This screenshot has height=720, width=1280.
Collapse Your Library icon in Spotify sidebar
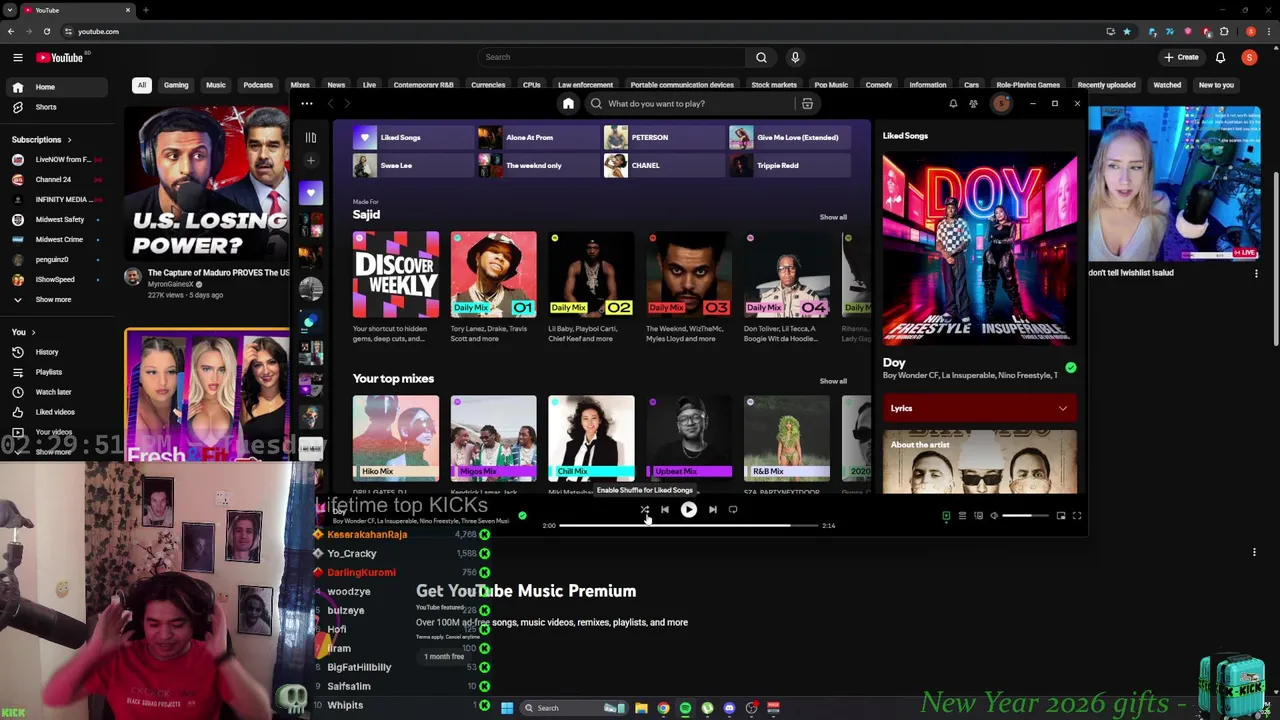tap(310, 137)
